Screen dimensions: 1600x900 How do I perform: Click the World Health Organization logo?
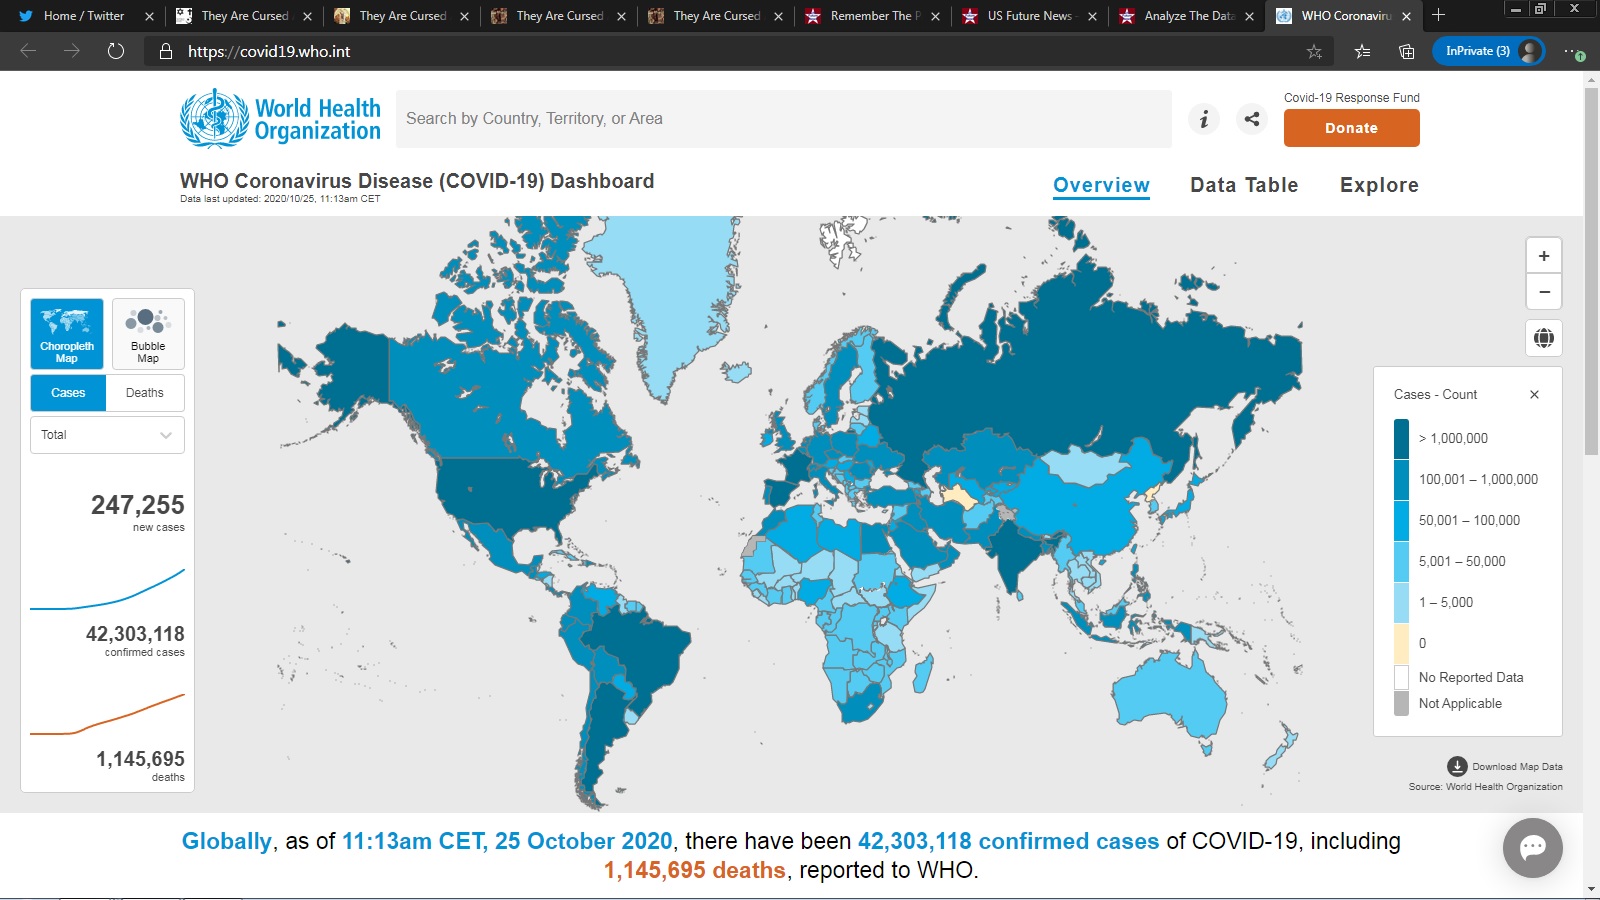pos(281,119)
